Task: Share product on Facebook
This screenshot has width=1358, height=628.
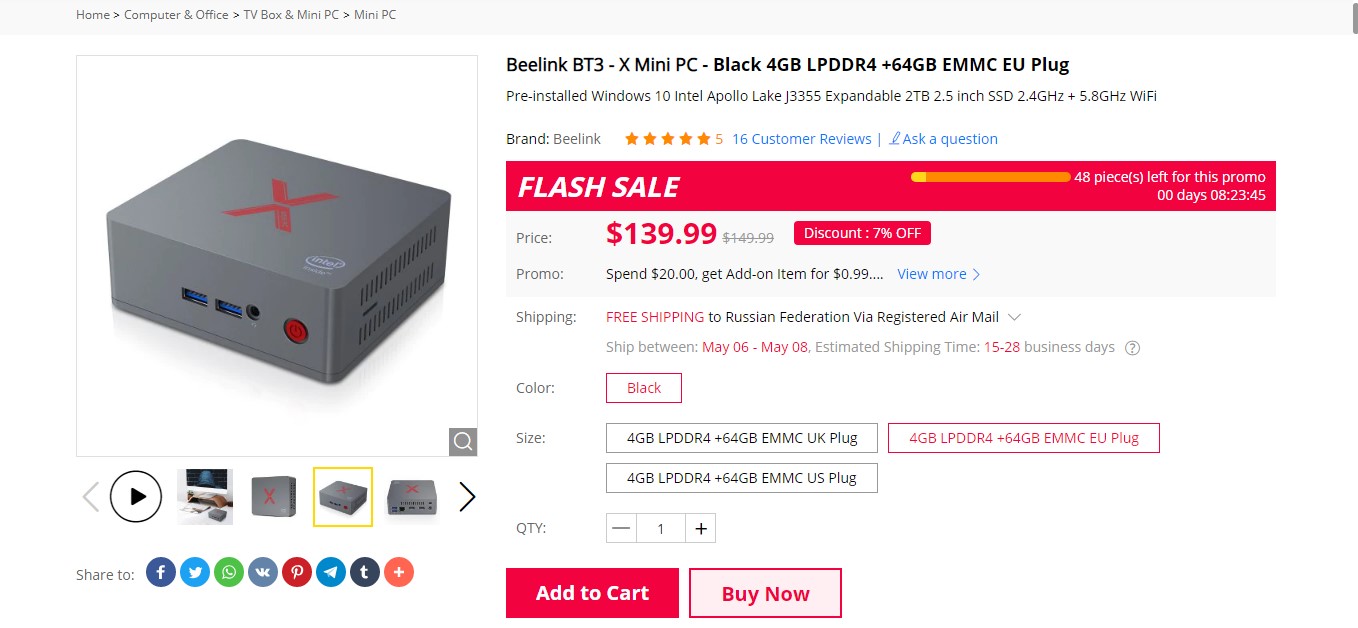Action: point(161,572)
